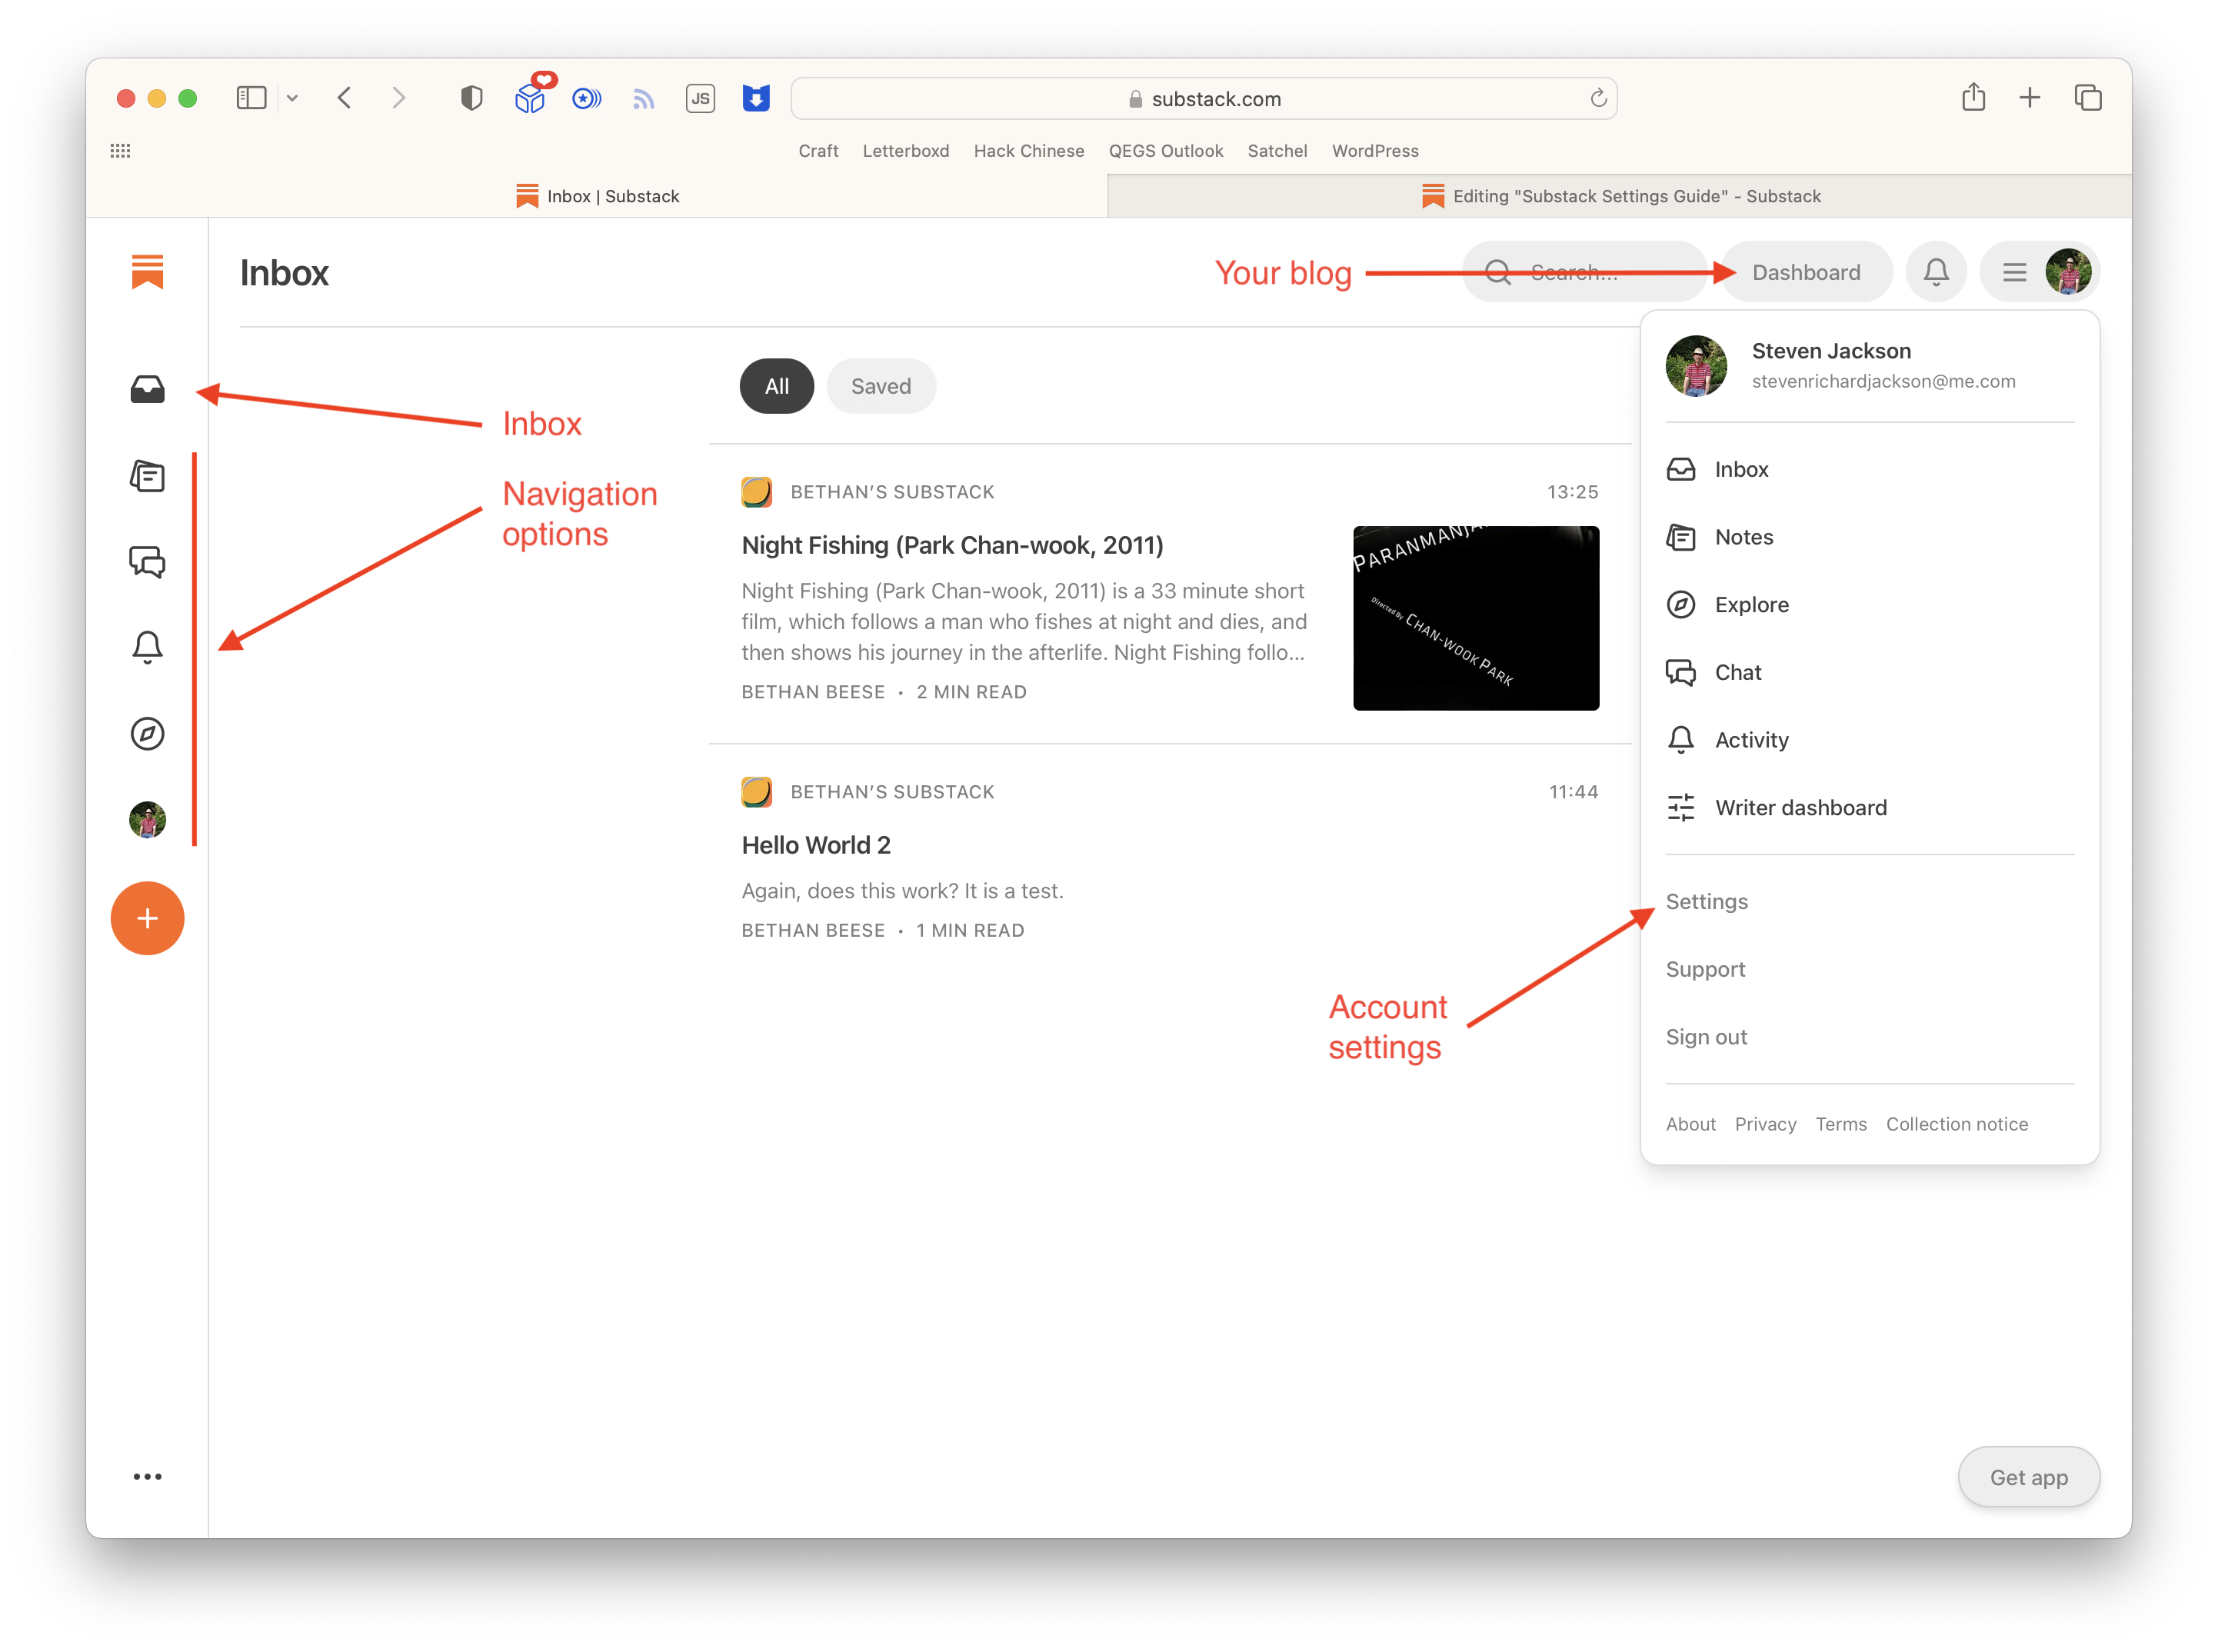
Task: Click the blue shield extension icon
Action: 756,98
